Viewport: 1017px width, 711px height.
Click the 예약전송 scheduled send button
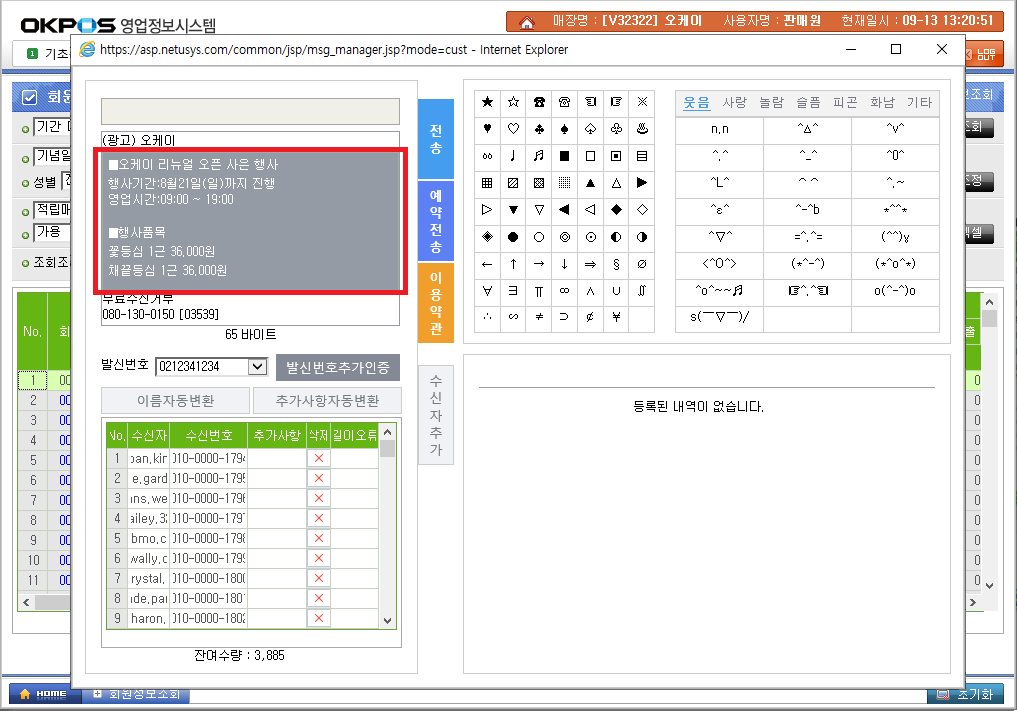(435, 220)
